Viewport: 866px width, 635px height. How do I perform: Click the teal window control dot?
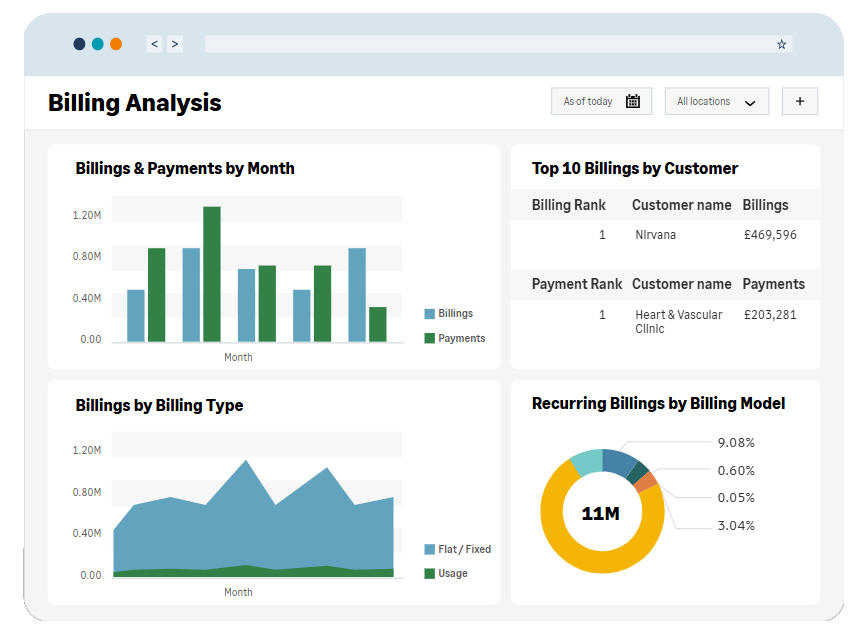pyautogui.click(x=96, y=44)
